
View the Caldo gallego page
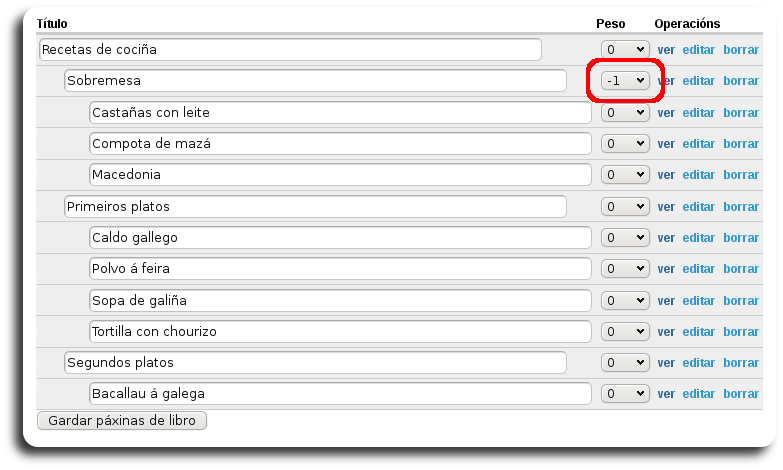pyautogui.click(x=666, y=238)
